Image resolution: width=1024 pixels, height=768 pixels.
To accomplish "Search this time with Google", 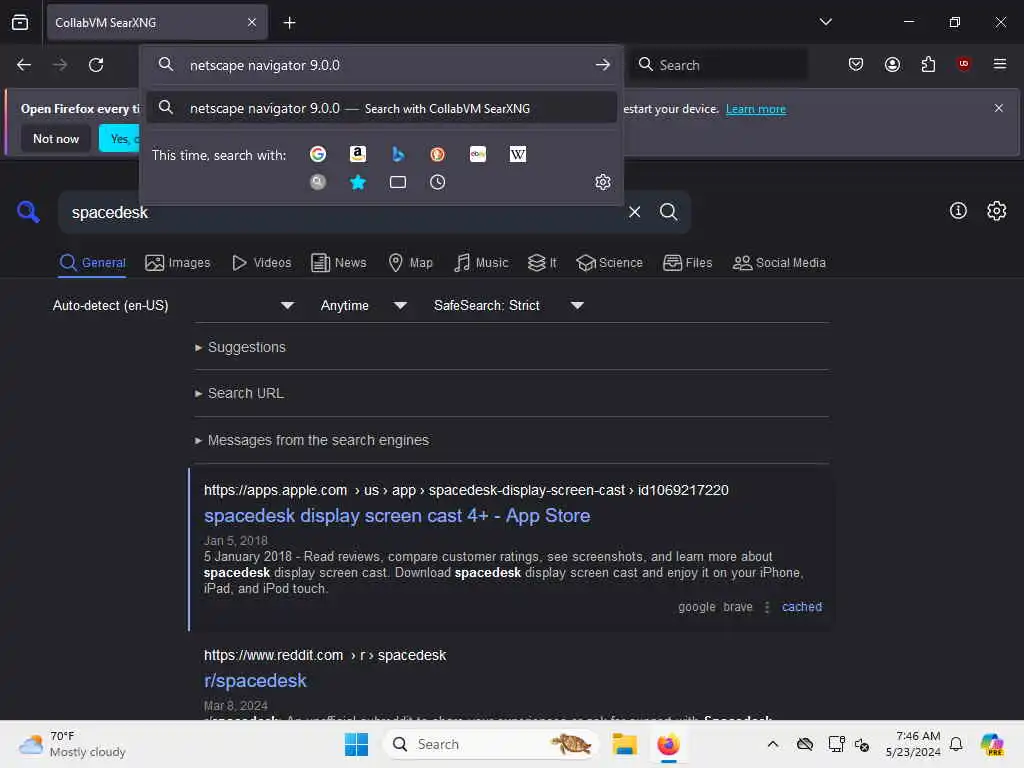I will (318, 154).
